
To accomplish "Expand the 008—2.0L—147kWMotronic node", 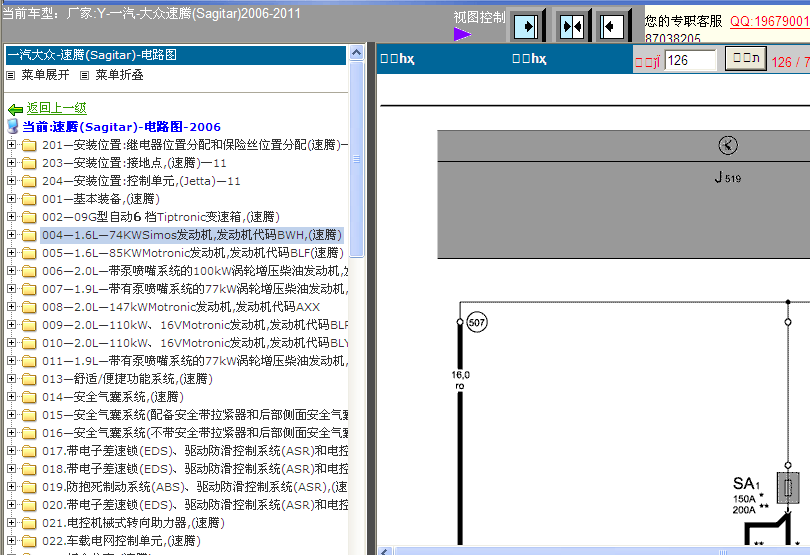I will 11,306.
